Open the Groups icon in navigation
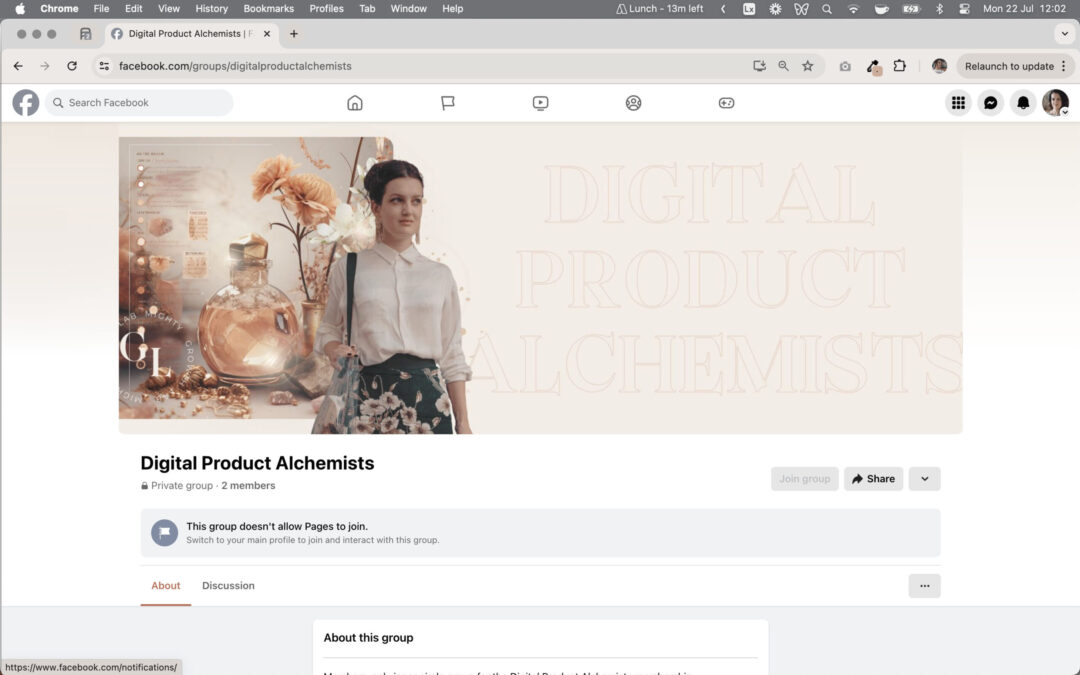 click(633, 103)
